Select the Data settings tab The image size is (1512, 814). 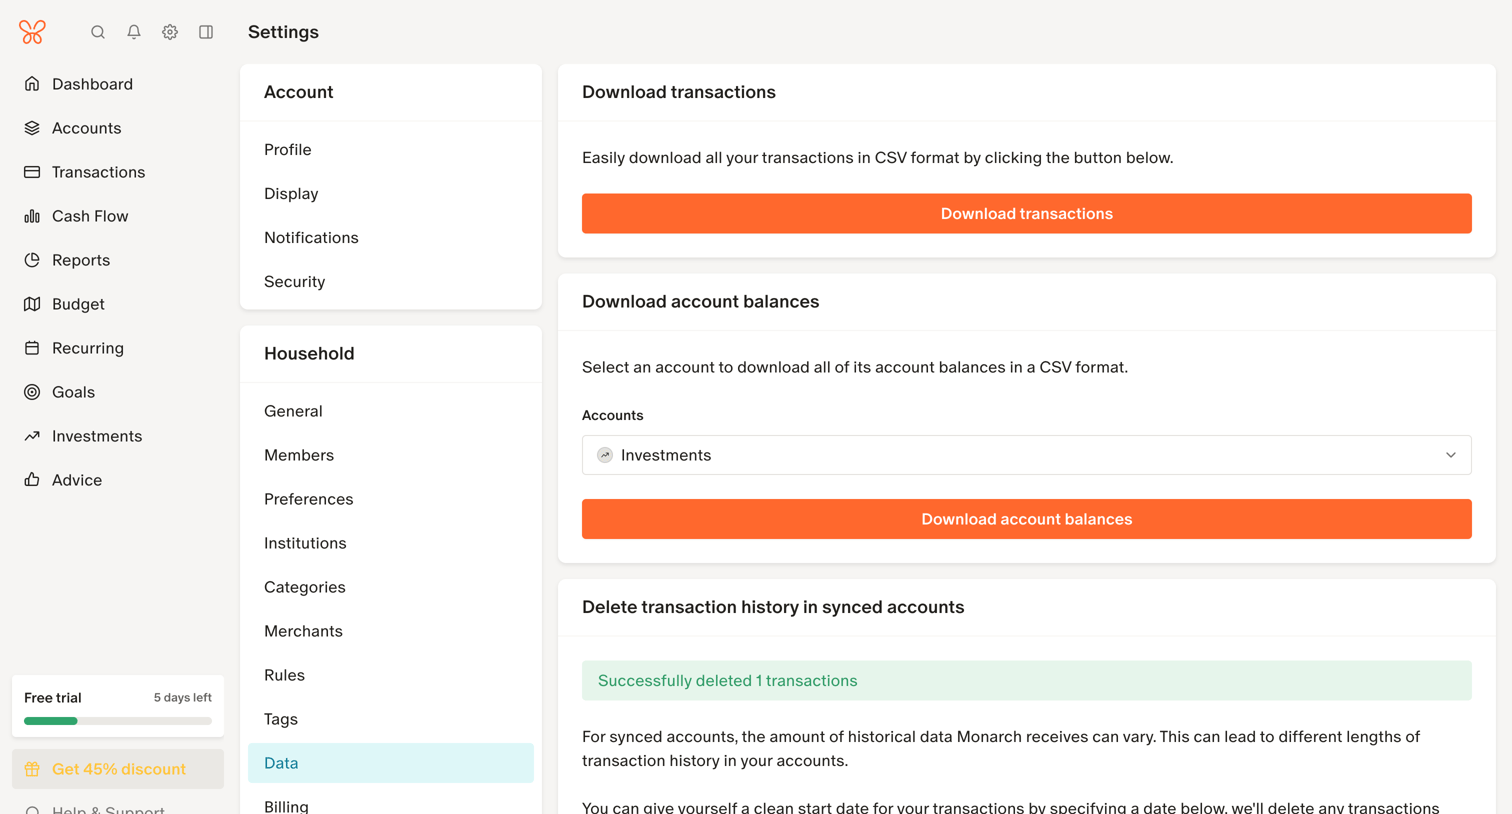(x=391, y=763)
